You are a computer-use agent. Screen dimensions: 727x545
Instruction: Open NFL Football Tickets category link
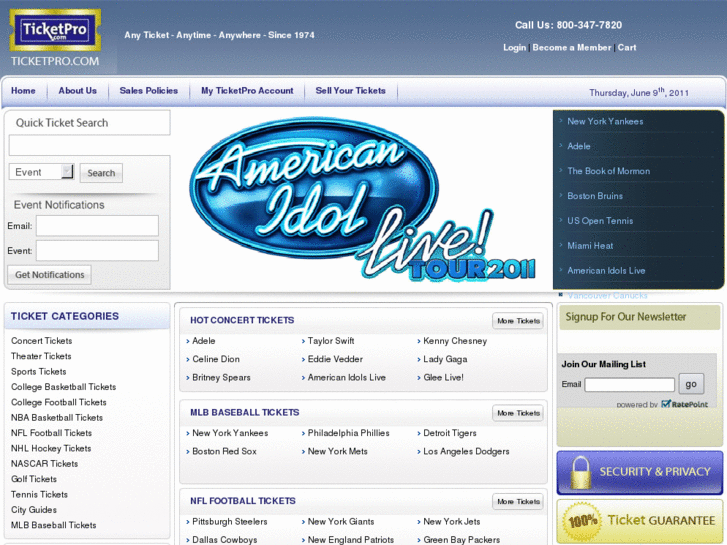click(x=51, y=433)
